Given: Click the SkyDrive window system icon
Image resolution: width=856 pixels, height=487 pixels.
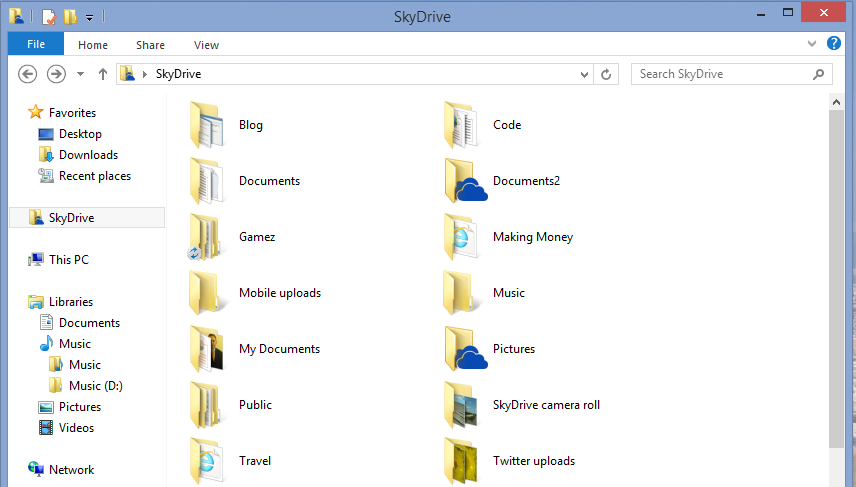Looking at the screenshot, I should pyautogui.click(x=16, y=16).
